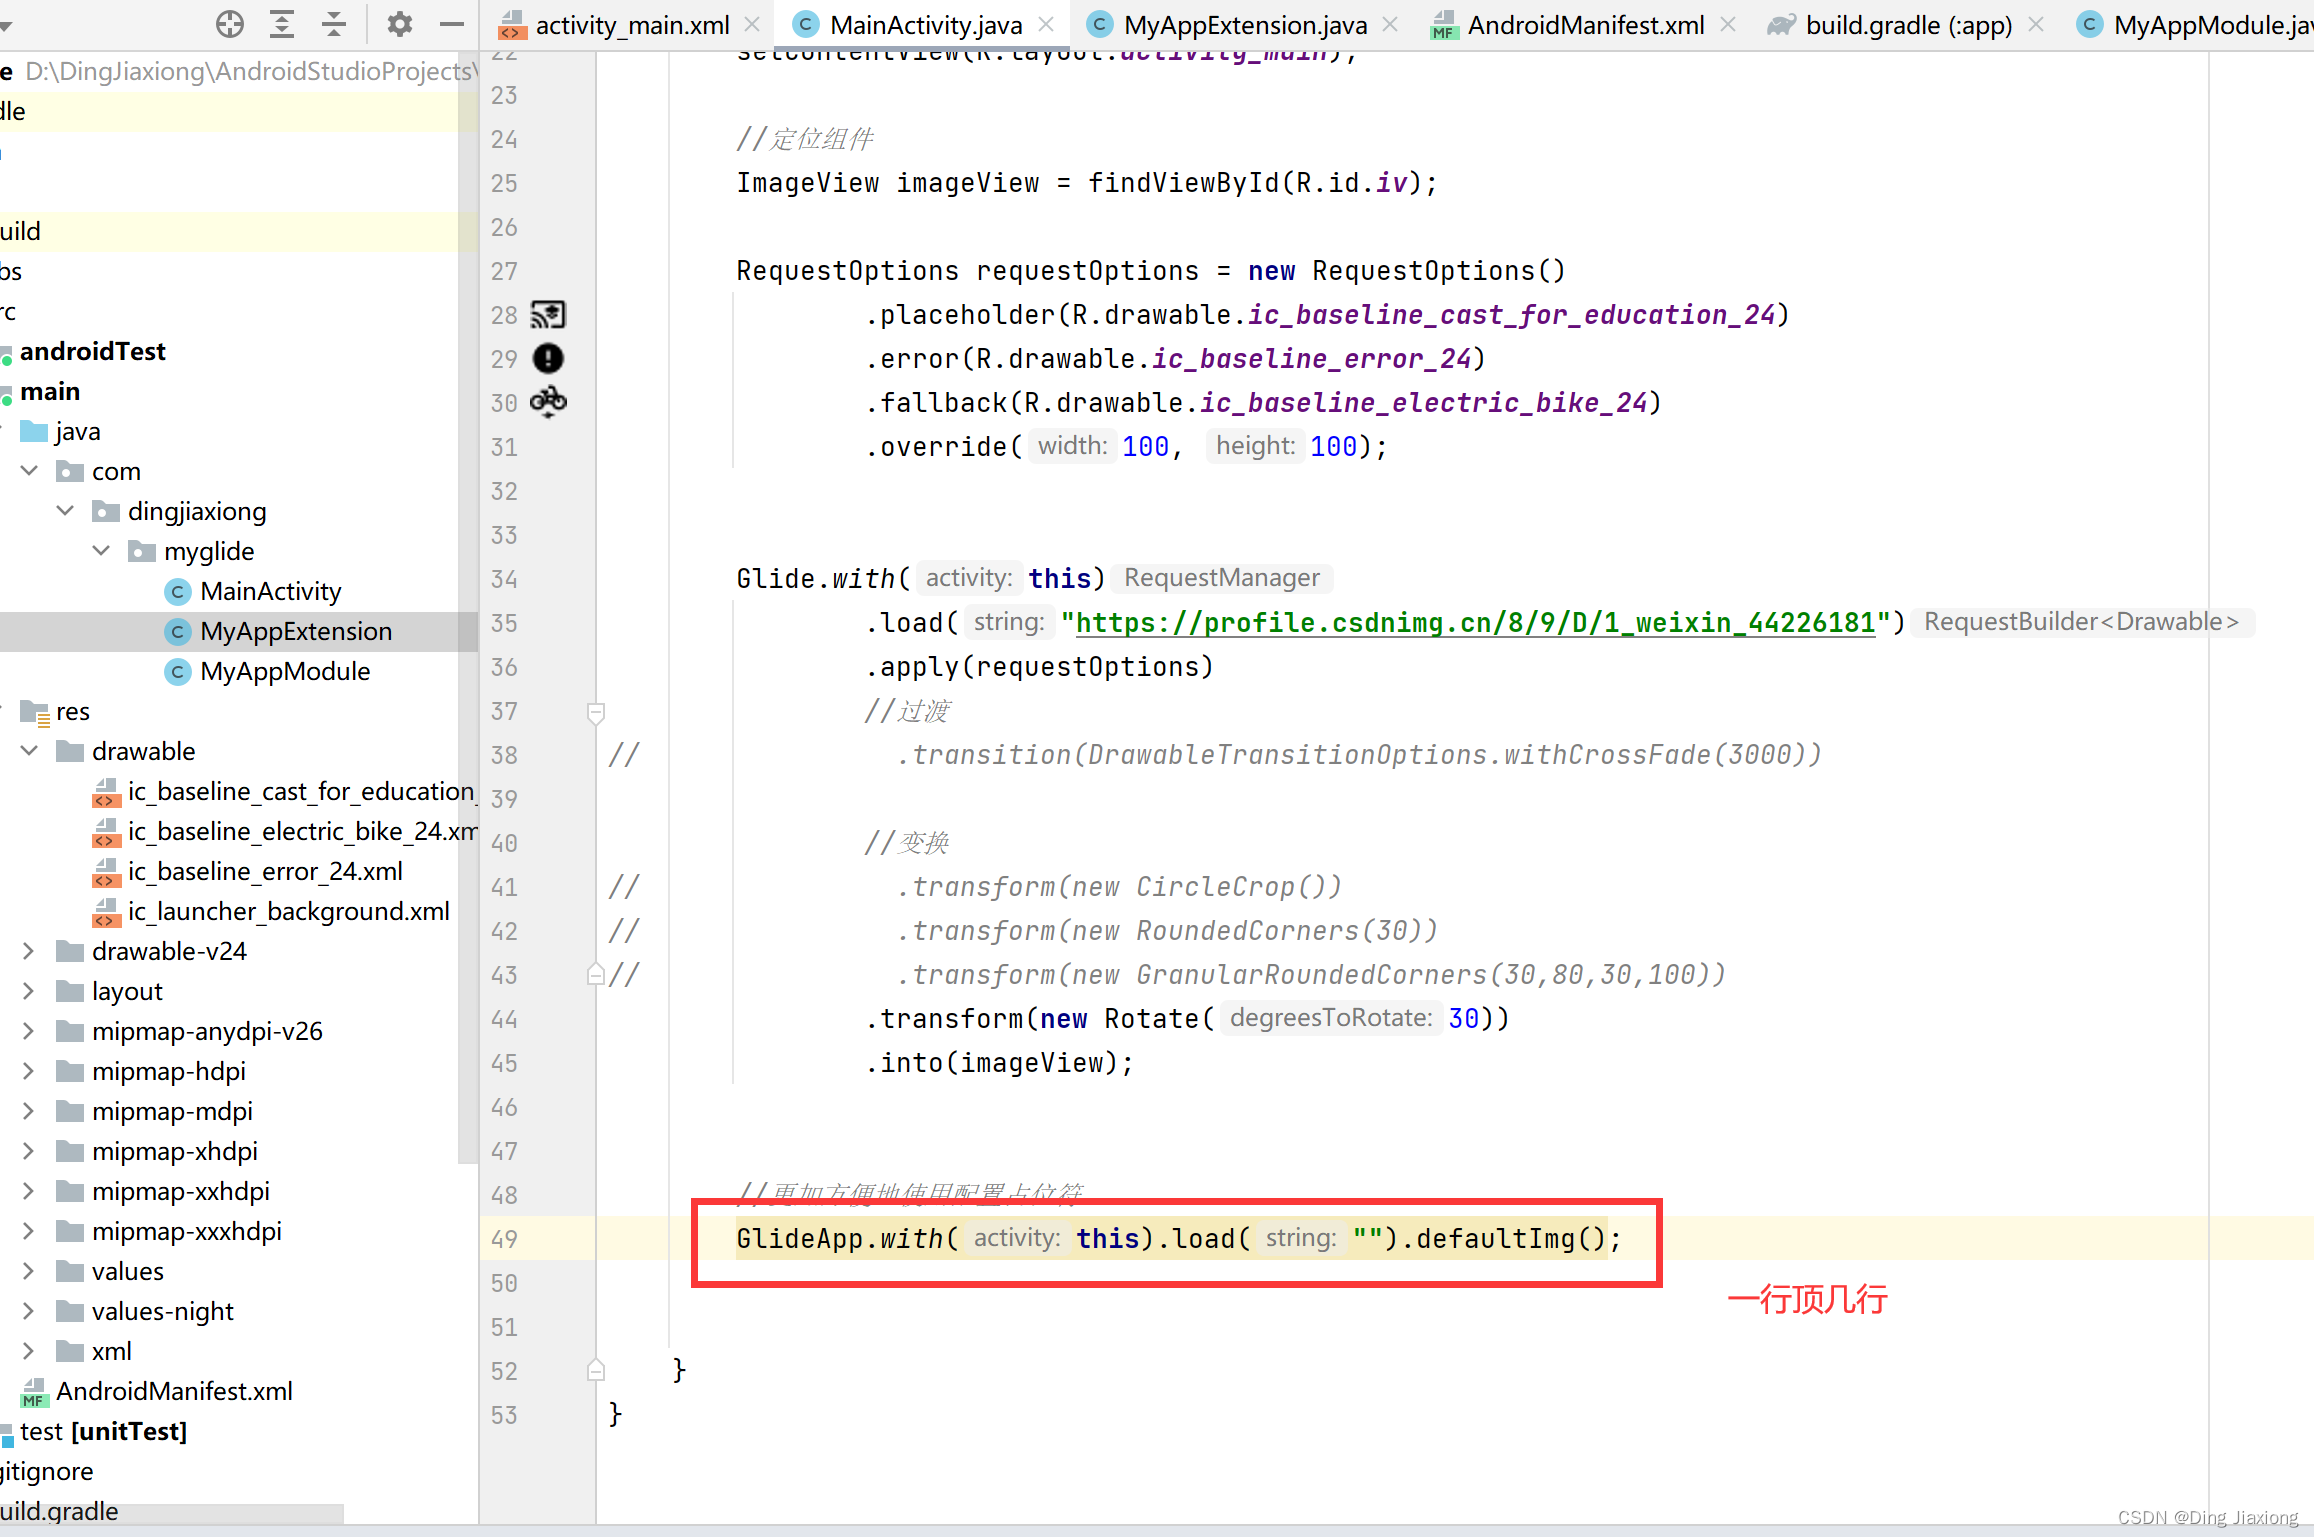The width and height of the screenshot is (2314, 1537).
Task: Click the Rotate degreesToRotate value 30
Action: pos(1464,1018)
